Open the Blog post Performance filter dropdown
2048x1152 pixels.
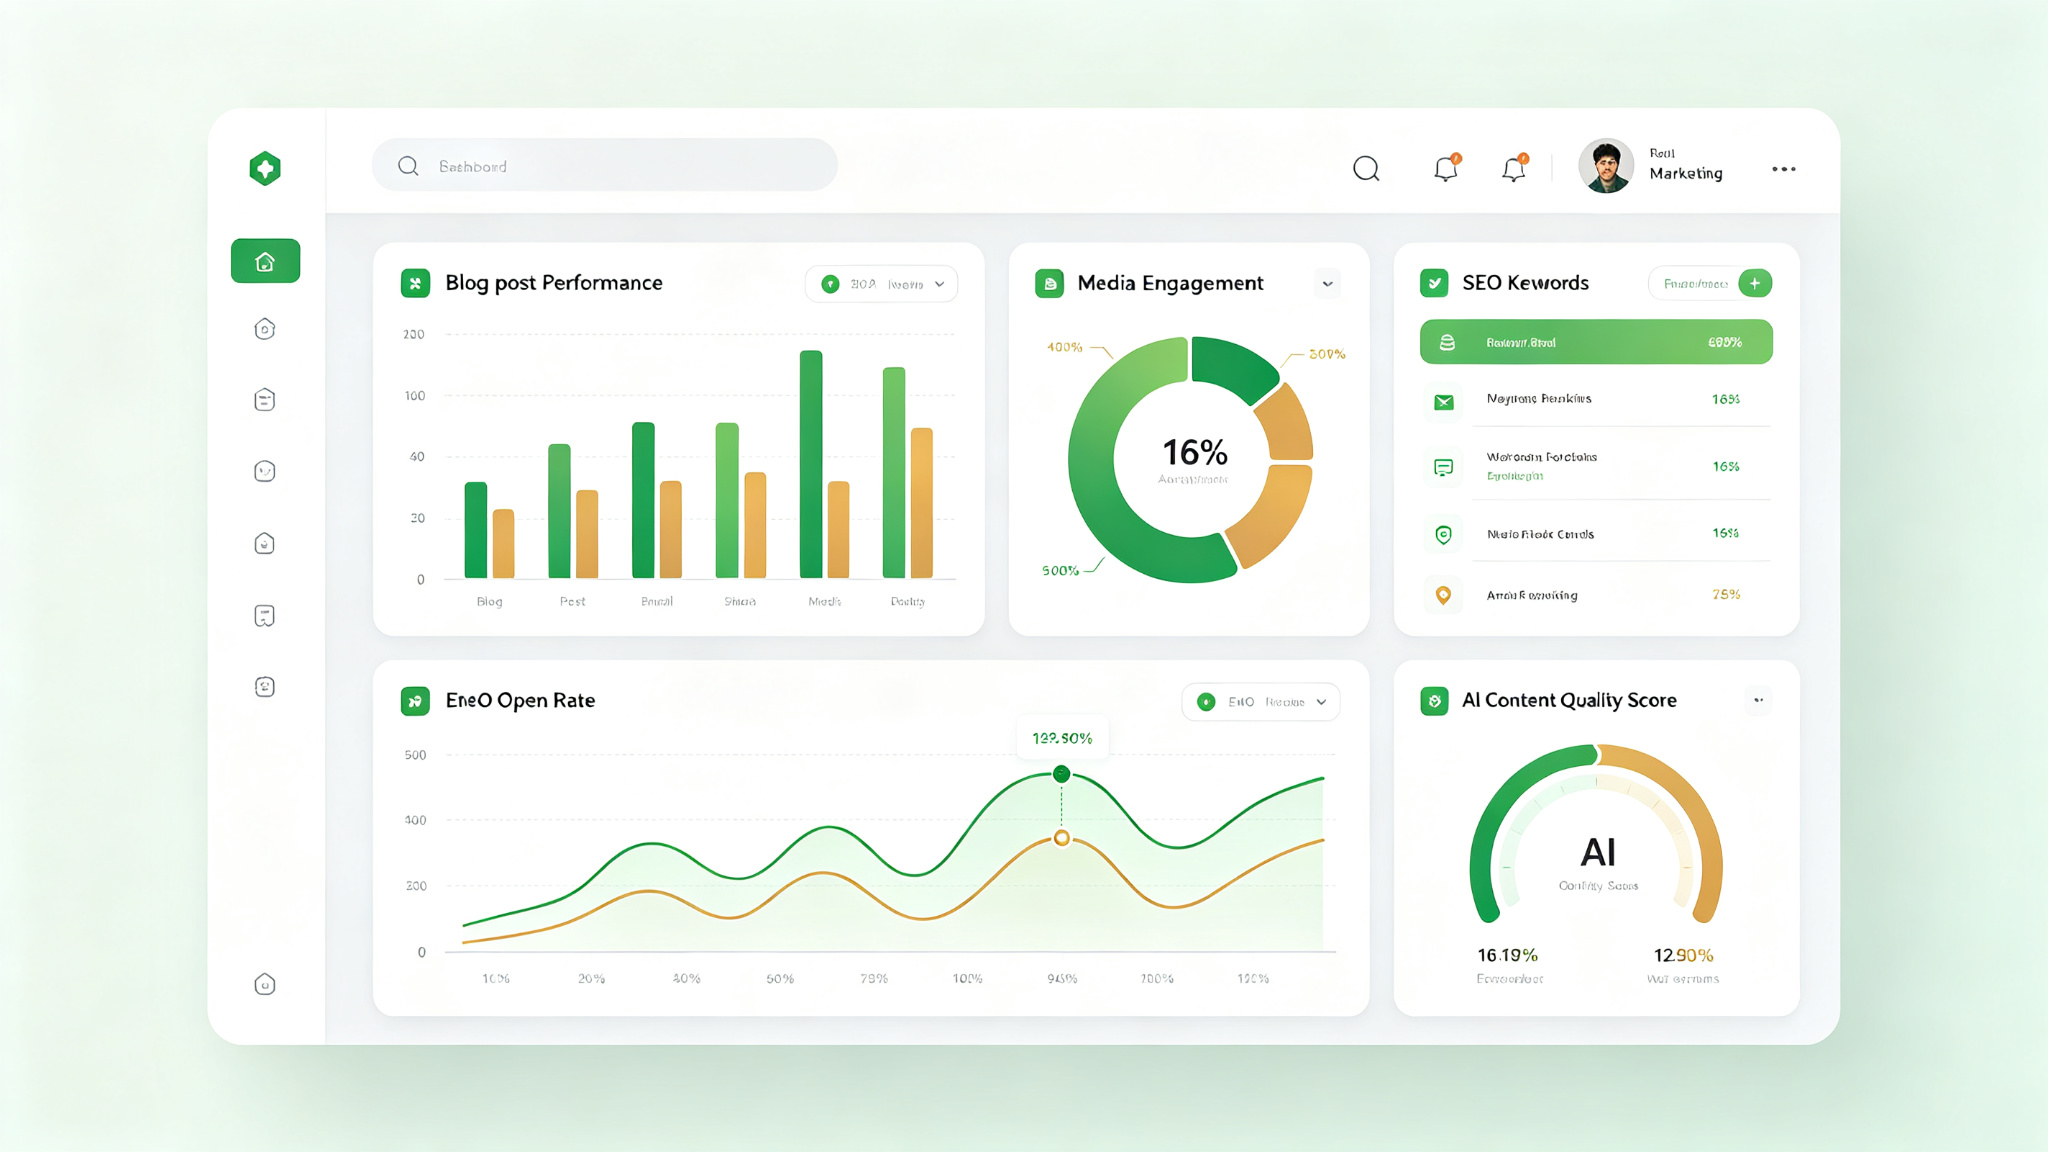tap(881, 284)
